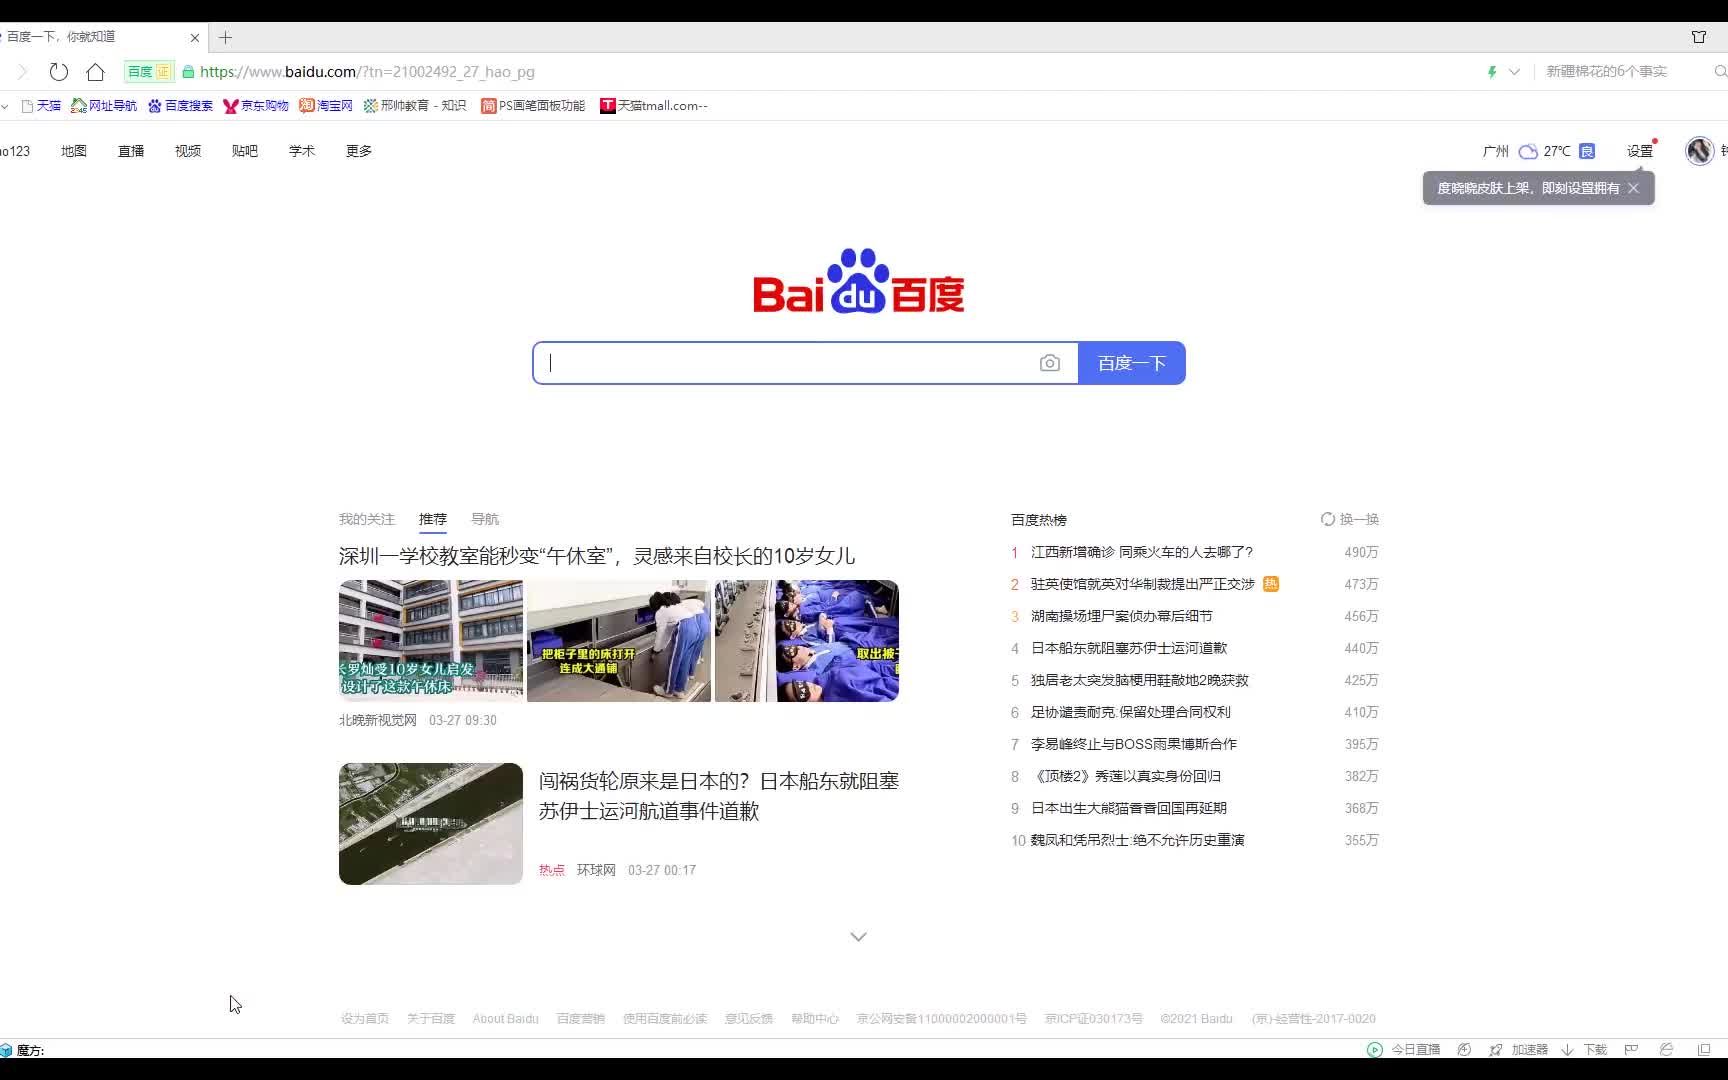Click the status bar flag icon
Viewport: 1728px width, 1080px height.
click(1631, 1049)
